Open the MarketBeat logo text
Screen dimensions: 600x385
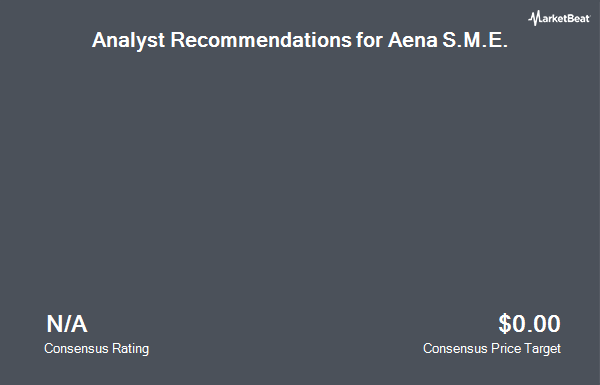(x=559, y=18)
